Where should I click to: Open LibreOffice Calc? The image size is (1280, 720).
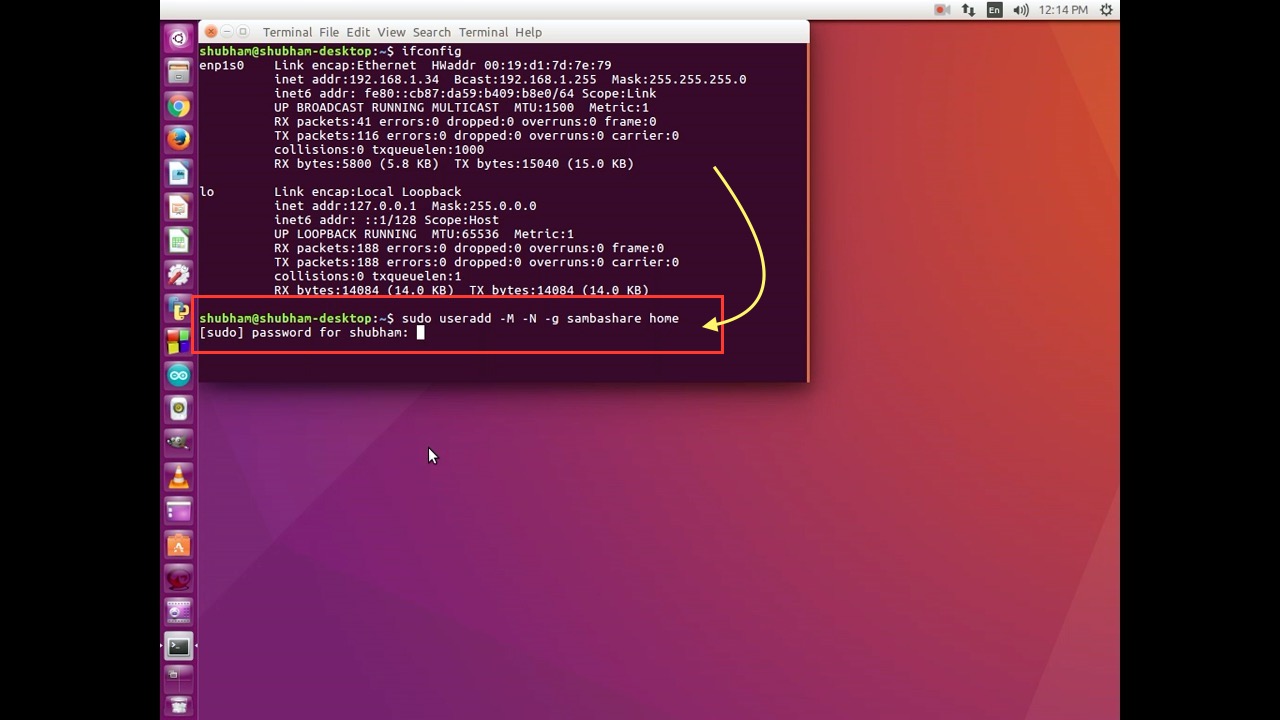tap(178, 240)
